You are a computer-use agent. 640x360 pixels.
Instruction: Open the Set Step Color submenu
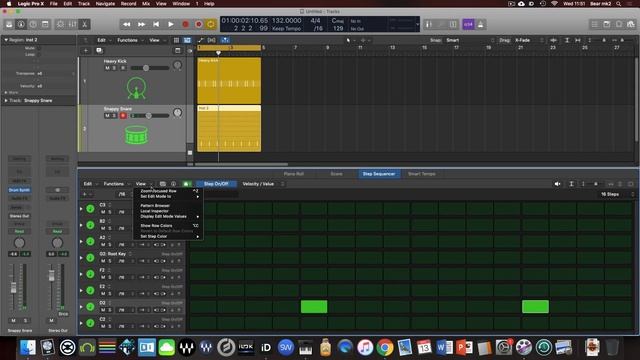click(x=168, y=236)
